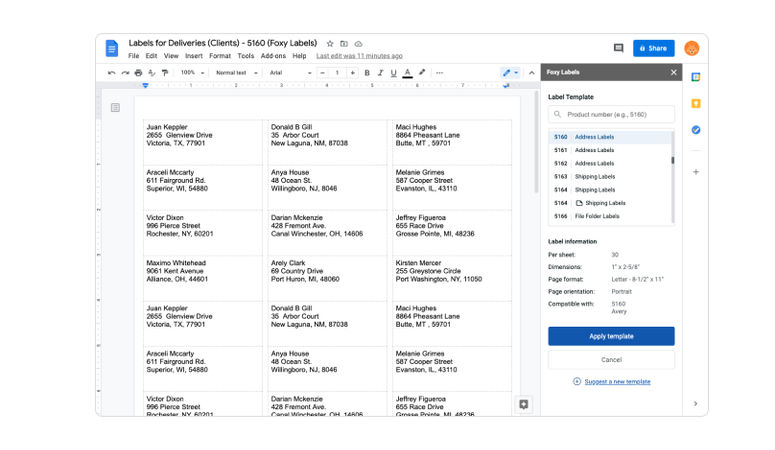Open the Suggest a new template link
Viewport: 775px width, 450px height.
tap(617, 382)
